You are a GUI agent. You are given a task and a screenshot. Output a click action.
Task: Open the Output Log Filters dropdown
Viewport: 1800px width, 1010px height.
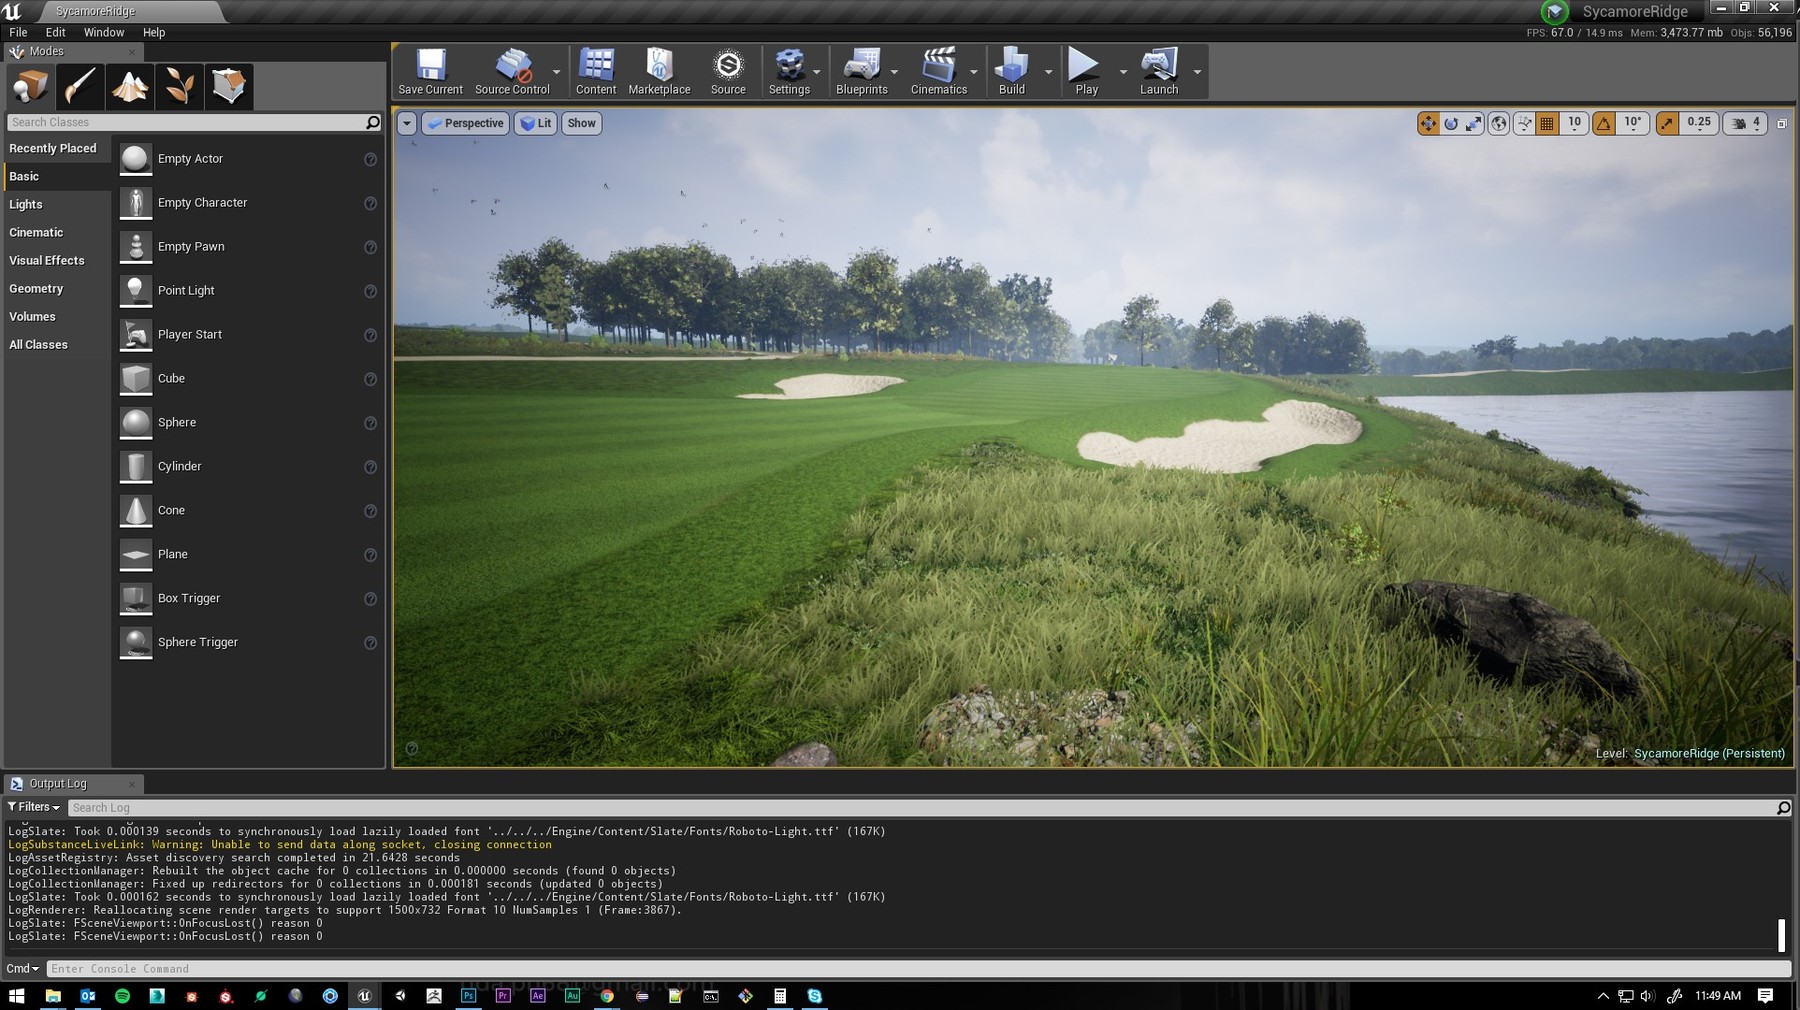tap(34, 807)
